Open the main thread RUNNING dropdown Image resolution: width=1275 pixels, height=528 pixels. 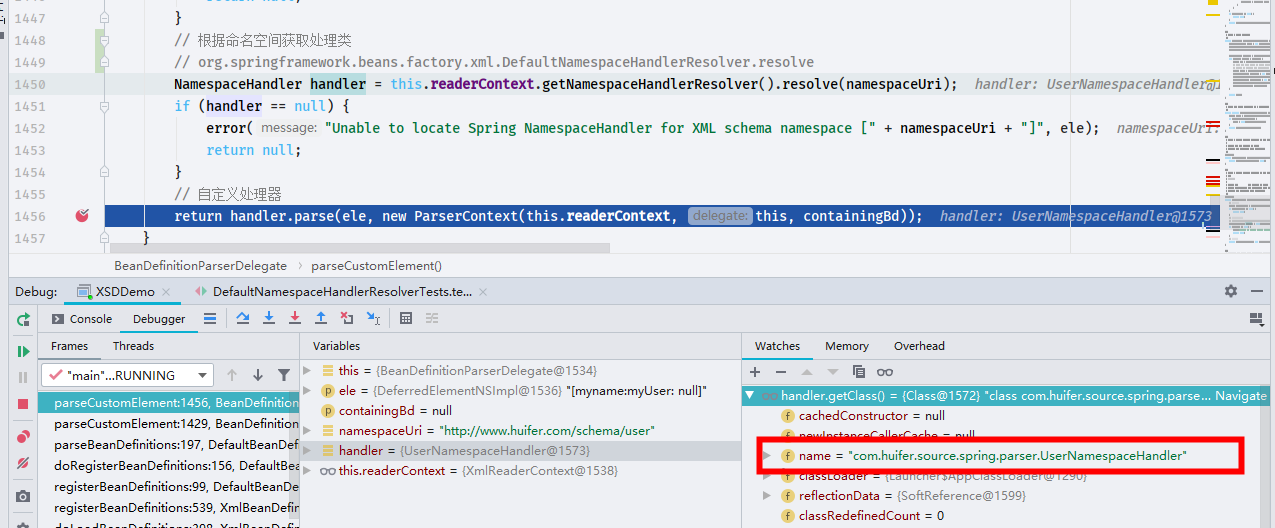click(x=128, y=375)
